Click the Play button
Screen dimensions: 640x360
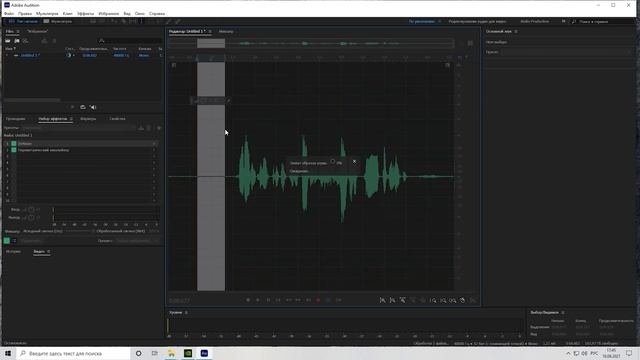pyautogui.click(x=258, y=300)
